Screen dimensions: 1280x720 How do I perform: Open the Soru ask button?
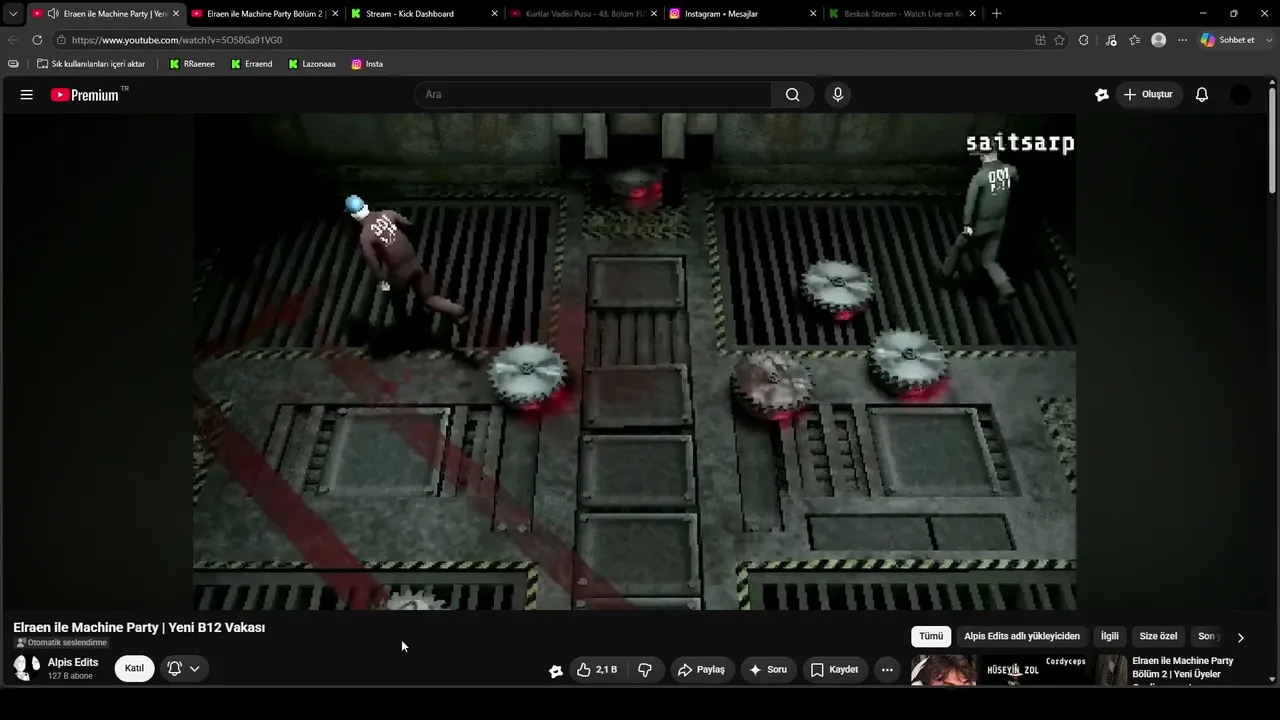pyautogui.click(x=768, y=670)
